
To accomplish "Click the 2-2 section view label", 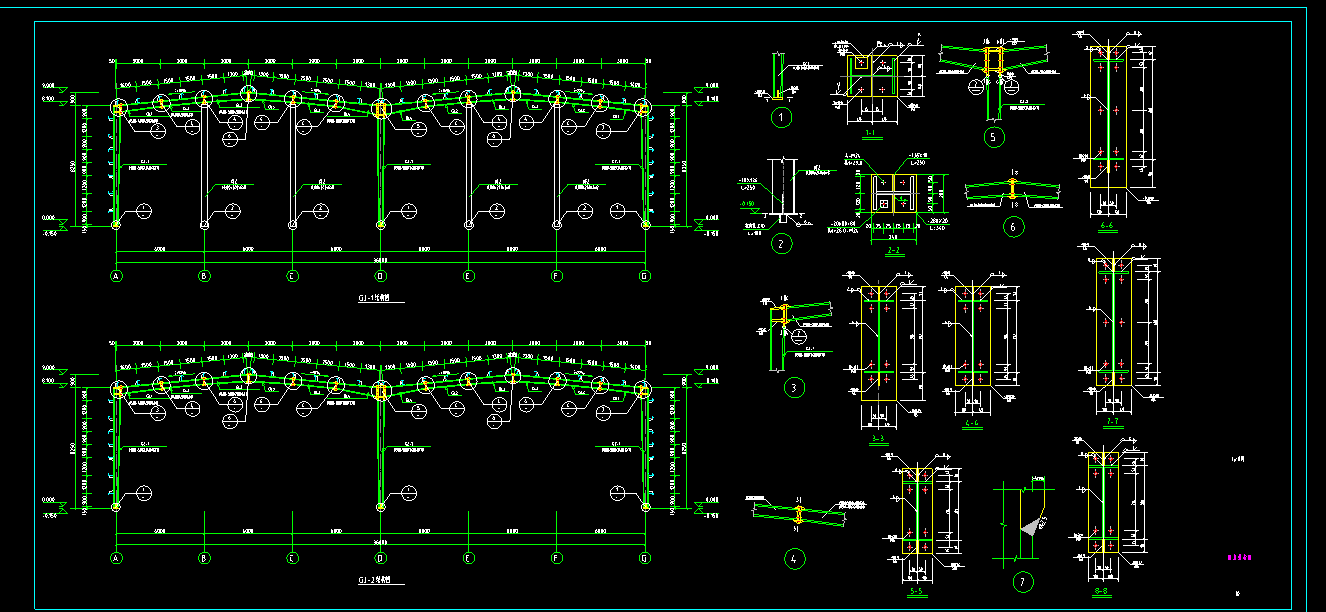I will [x=894, y=251].
